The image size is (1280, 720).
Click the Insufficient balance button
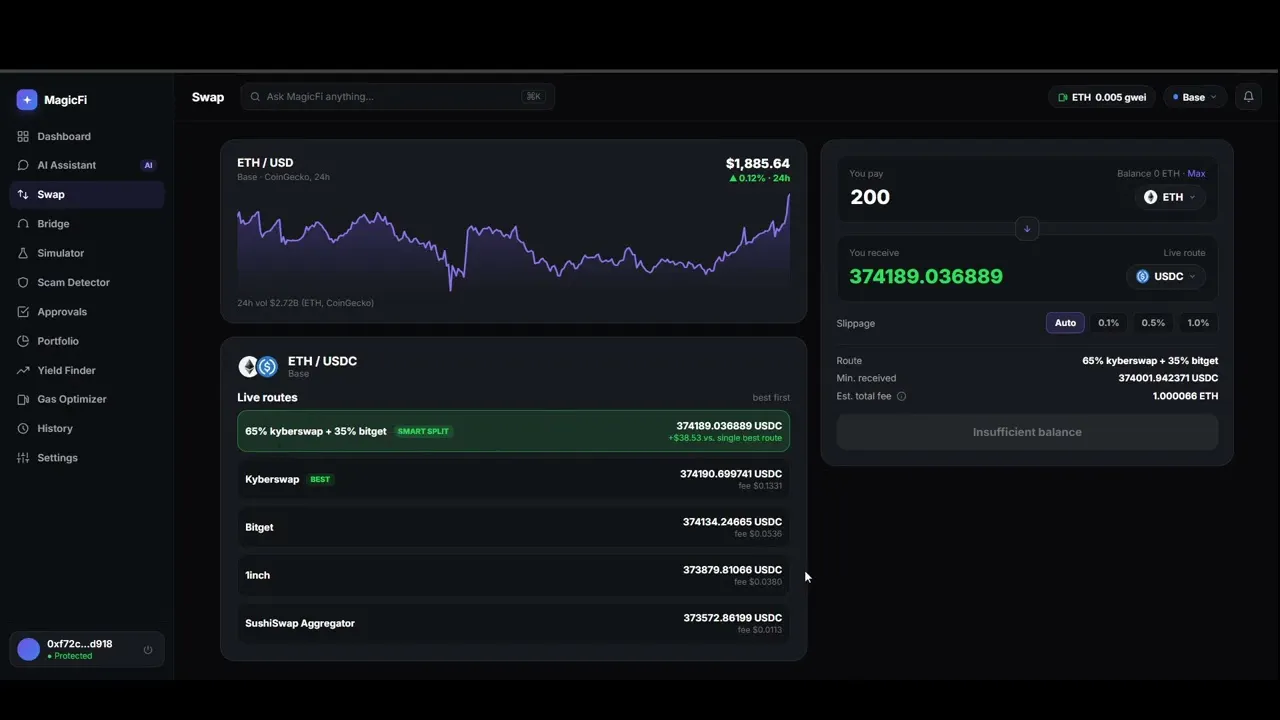(x=1027, y=432)
